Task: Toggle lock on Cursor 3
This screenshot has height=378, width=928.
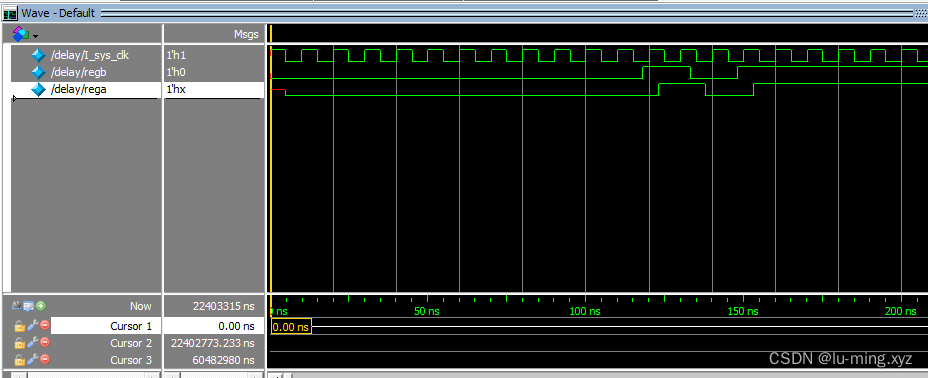Action: pos(20,360)
